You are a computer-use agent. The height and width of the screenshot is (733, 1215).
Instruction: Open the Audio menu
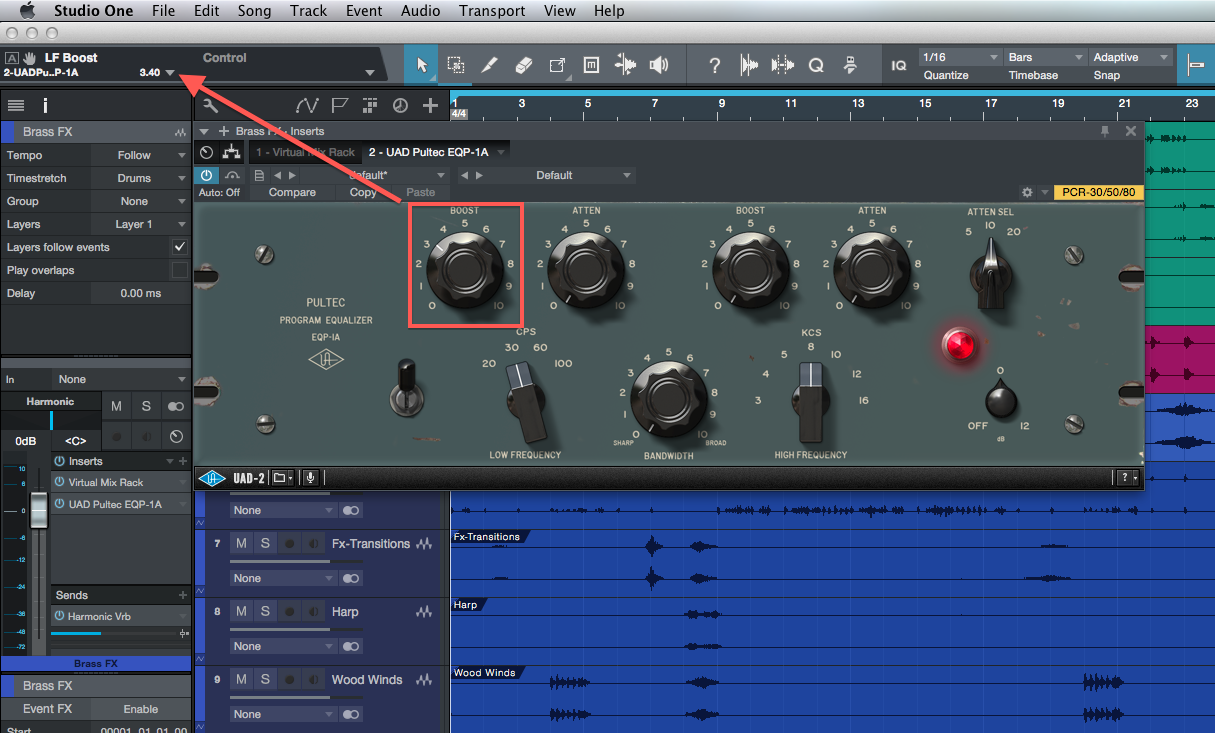(x=420, y=11)
